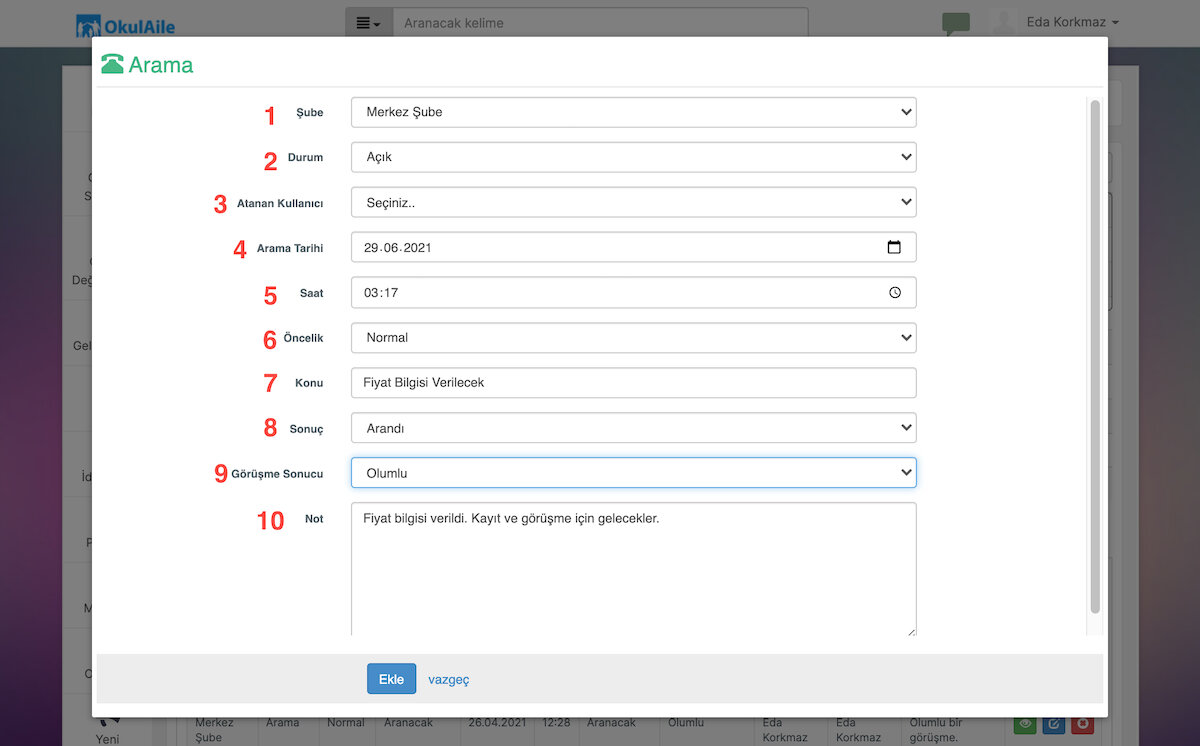The height and width of the screenshot is (746, 1200).
Task: Open the Şube dropdown showing Merkez Şube
Action: [633, 112]
